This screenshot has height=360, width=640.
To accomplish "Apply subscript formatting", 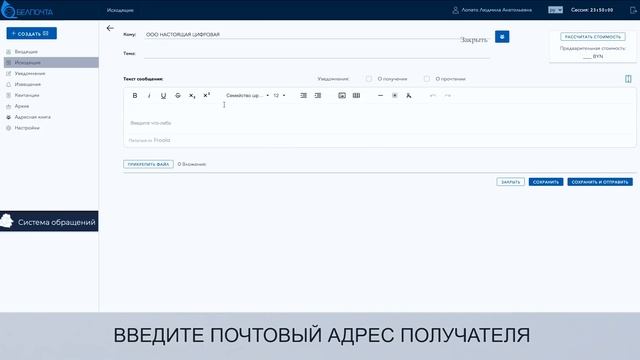I will click(x=192, y=96).
